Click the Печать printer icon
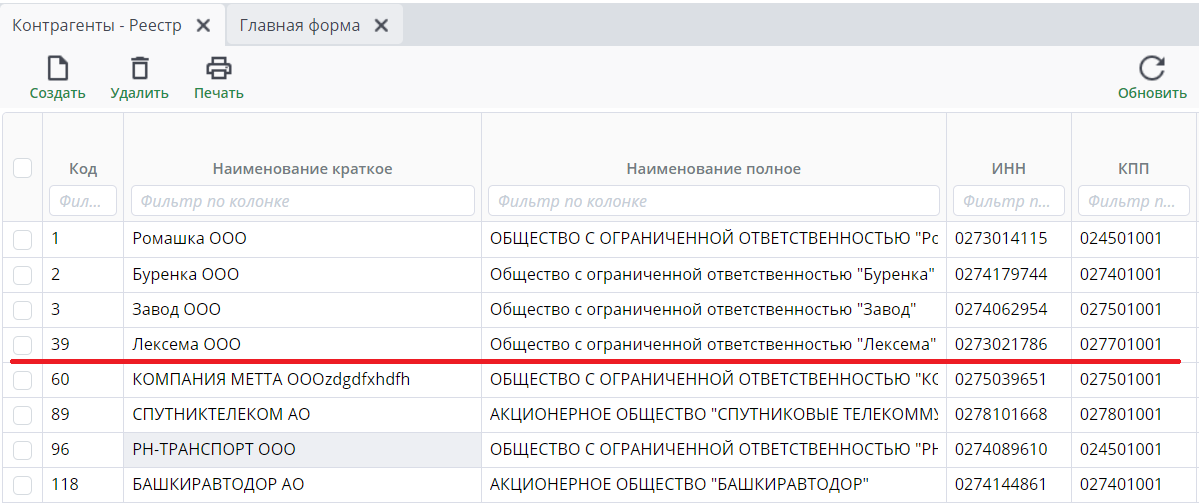The image size is (1199, 503). (x=219, y=69)
